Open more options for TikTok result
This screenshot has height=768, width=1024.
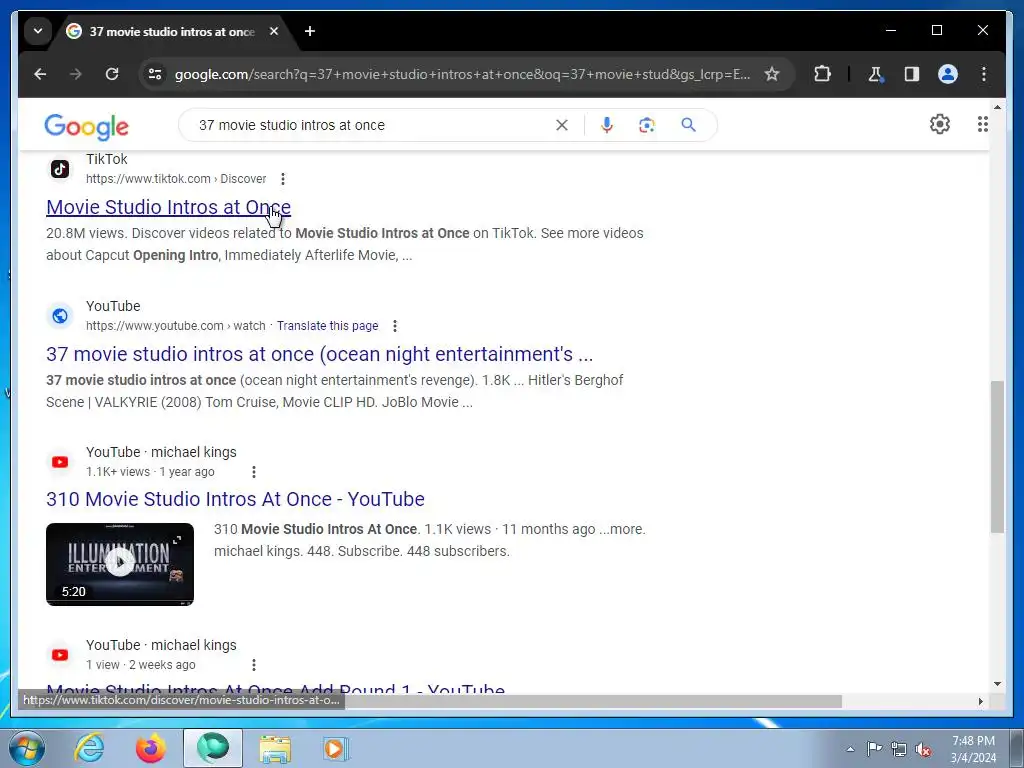point(283,179)
